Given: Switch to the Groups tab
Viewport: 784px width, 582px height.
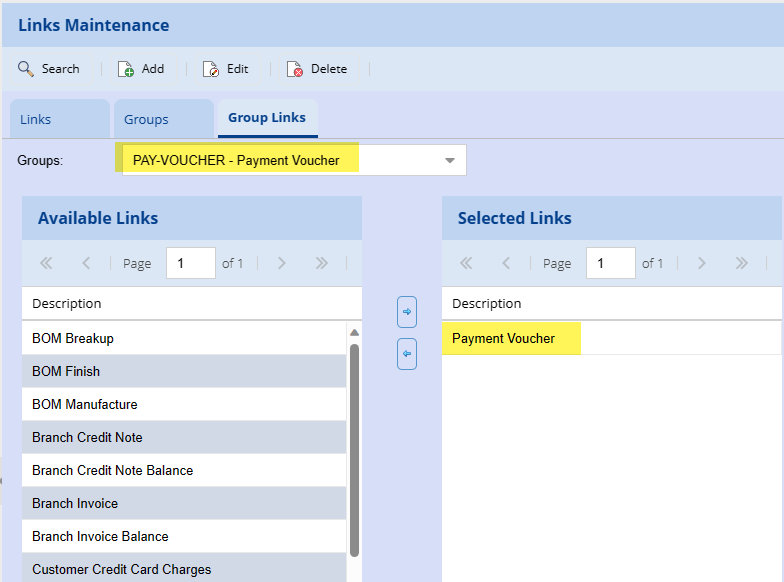Looking at the screenshot, I should [146, 119].
